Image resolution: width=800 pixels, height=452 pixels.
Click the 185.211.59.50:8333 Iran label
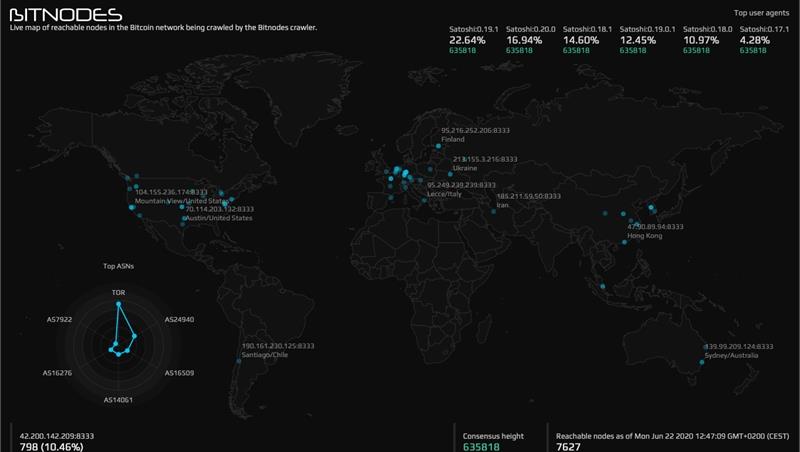[x=529, y=200]
